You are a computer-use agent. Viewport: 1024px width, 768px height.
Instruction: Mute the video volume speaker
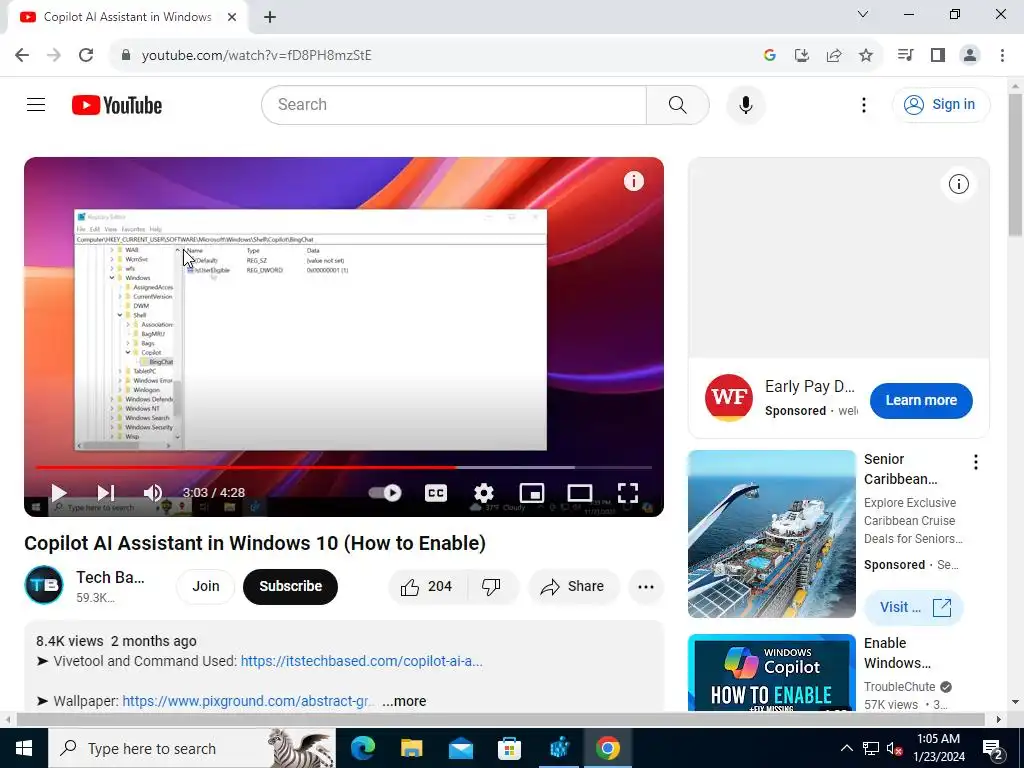(x=153, y=492)
